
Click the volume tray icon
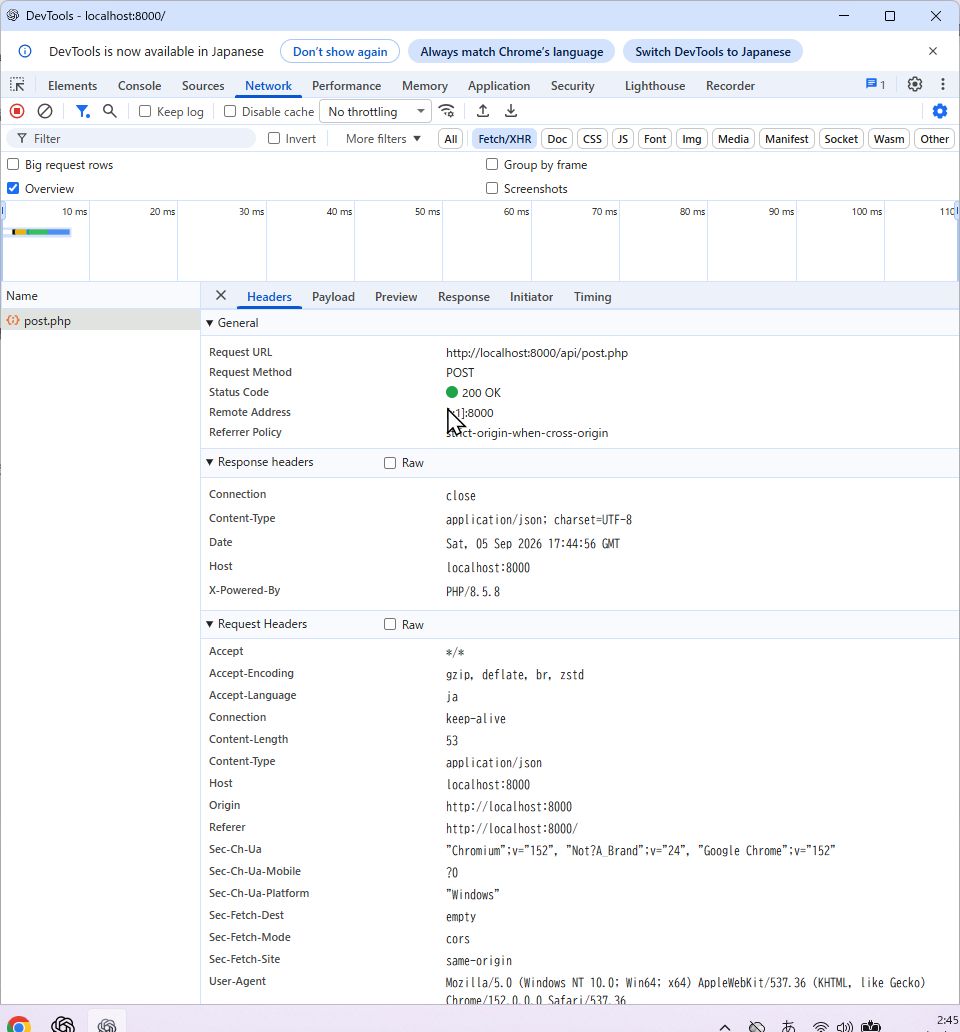tap(844, 1026)
